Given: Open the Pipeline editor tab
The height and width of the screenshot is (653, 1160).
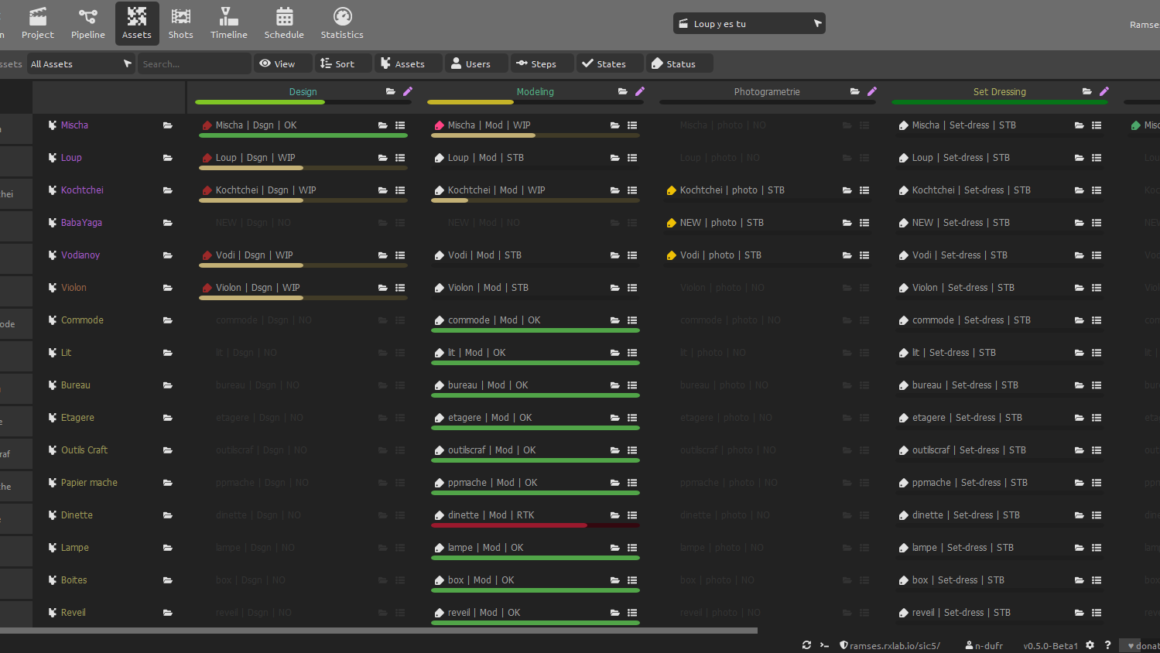Looking at the screenshot, I should pyautogui.click(x=88, y=23).
